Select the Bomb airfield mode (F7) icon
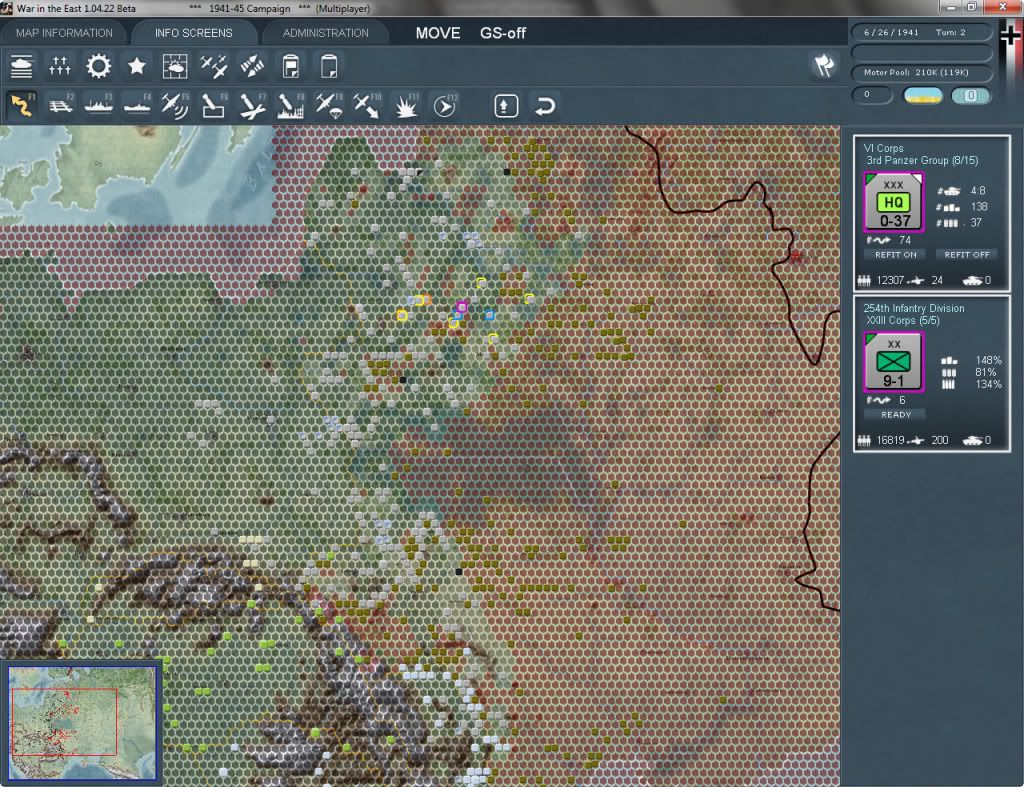This screenshot has height=787, width=1024. click(252, 105)
